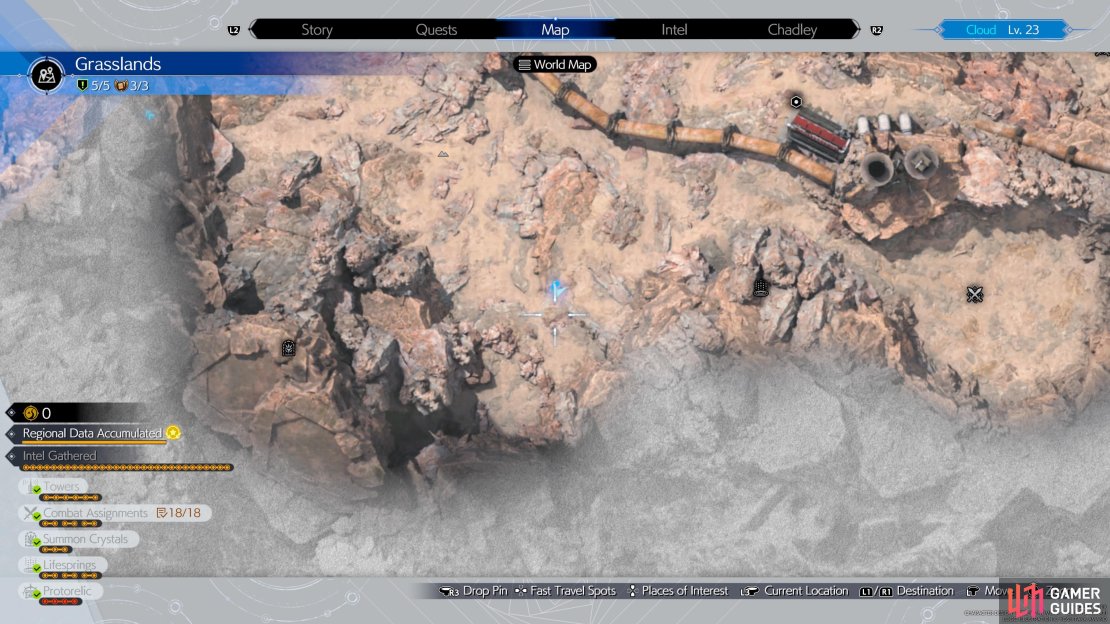This screenshot has width=1110, height=624.
Task: Click the small grey triangle map marker
Action: (x=443, y=154)
